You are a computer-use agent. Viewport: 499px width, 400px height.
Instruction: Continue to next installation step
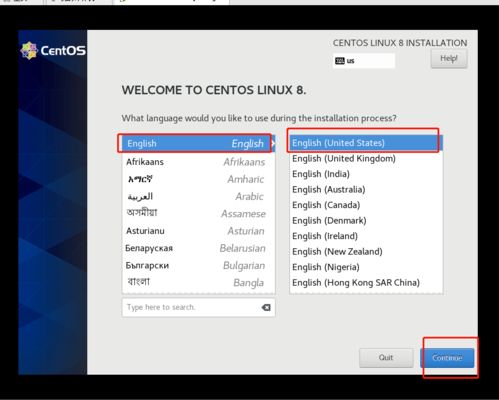tap(447, 358)
